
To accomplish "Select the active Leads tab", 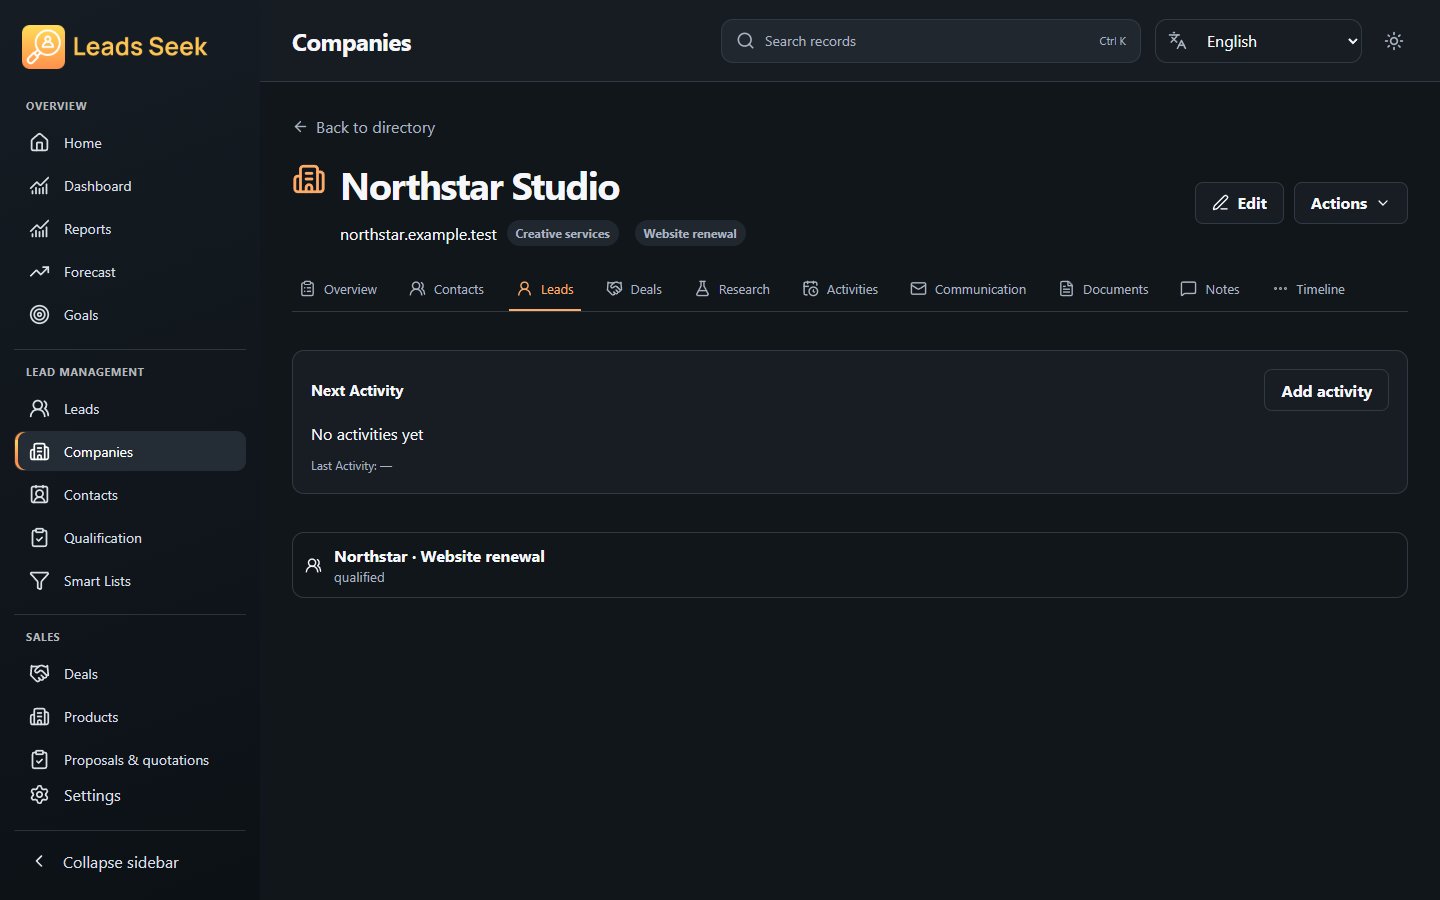I will [545, 289].
